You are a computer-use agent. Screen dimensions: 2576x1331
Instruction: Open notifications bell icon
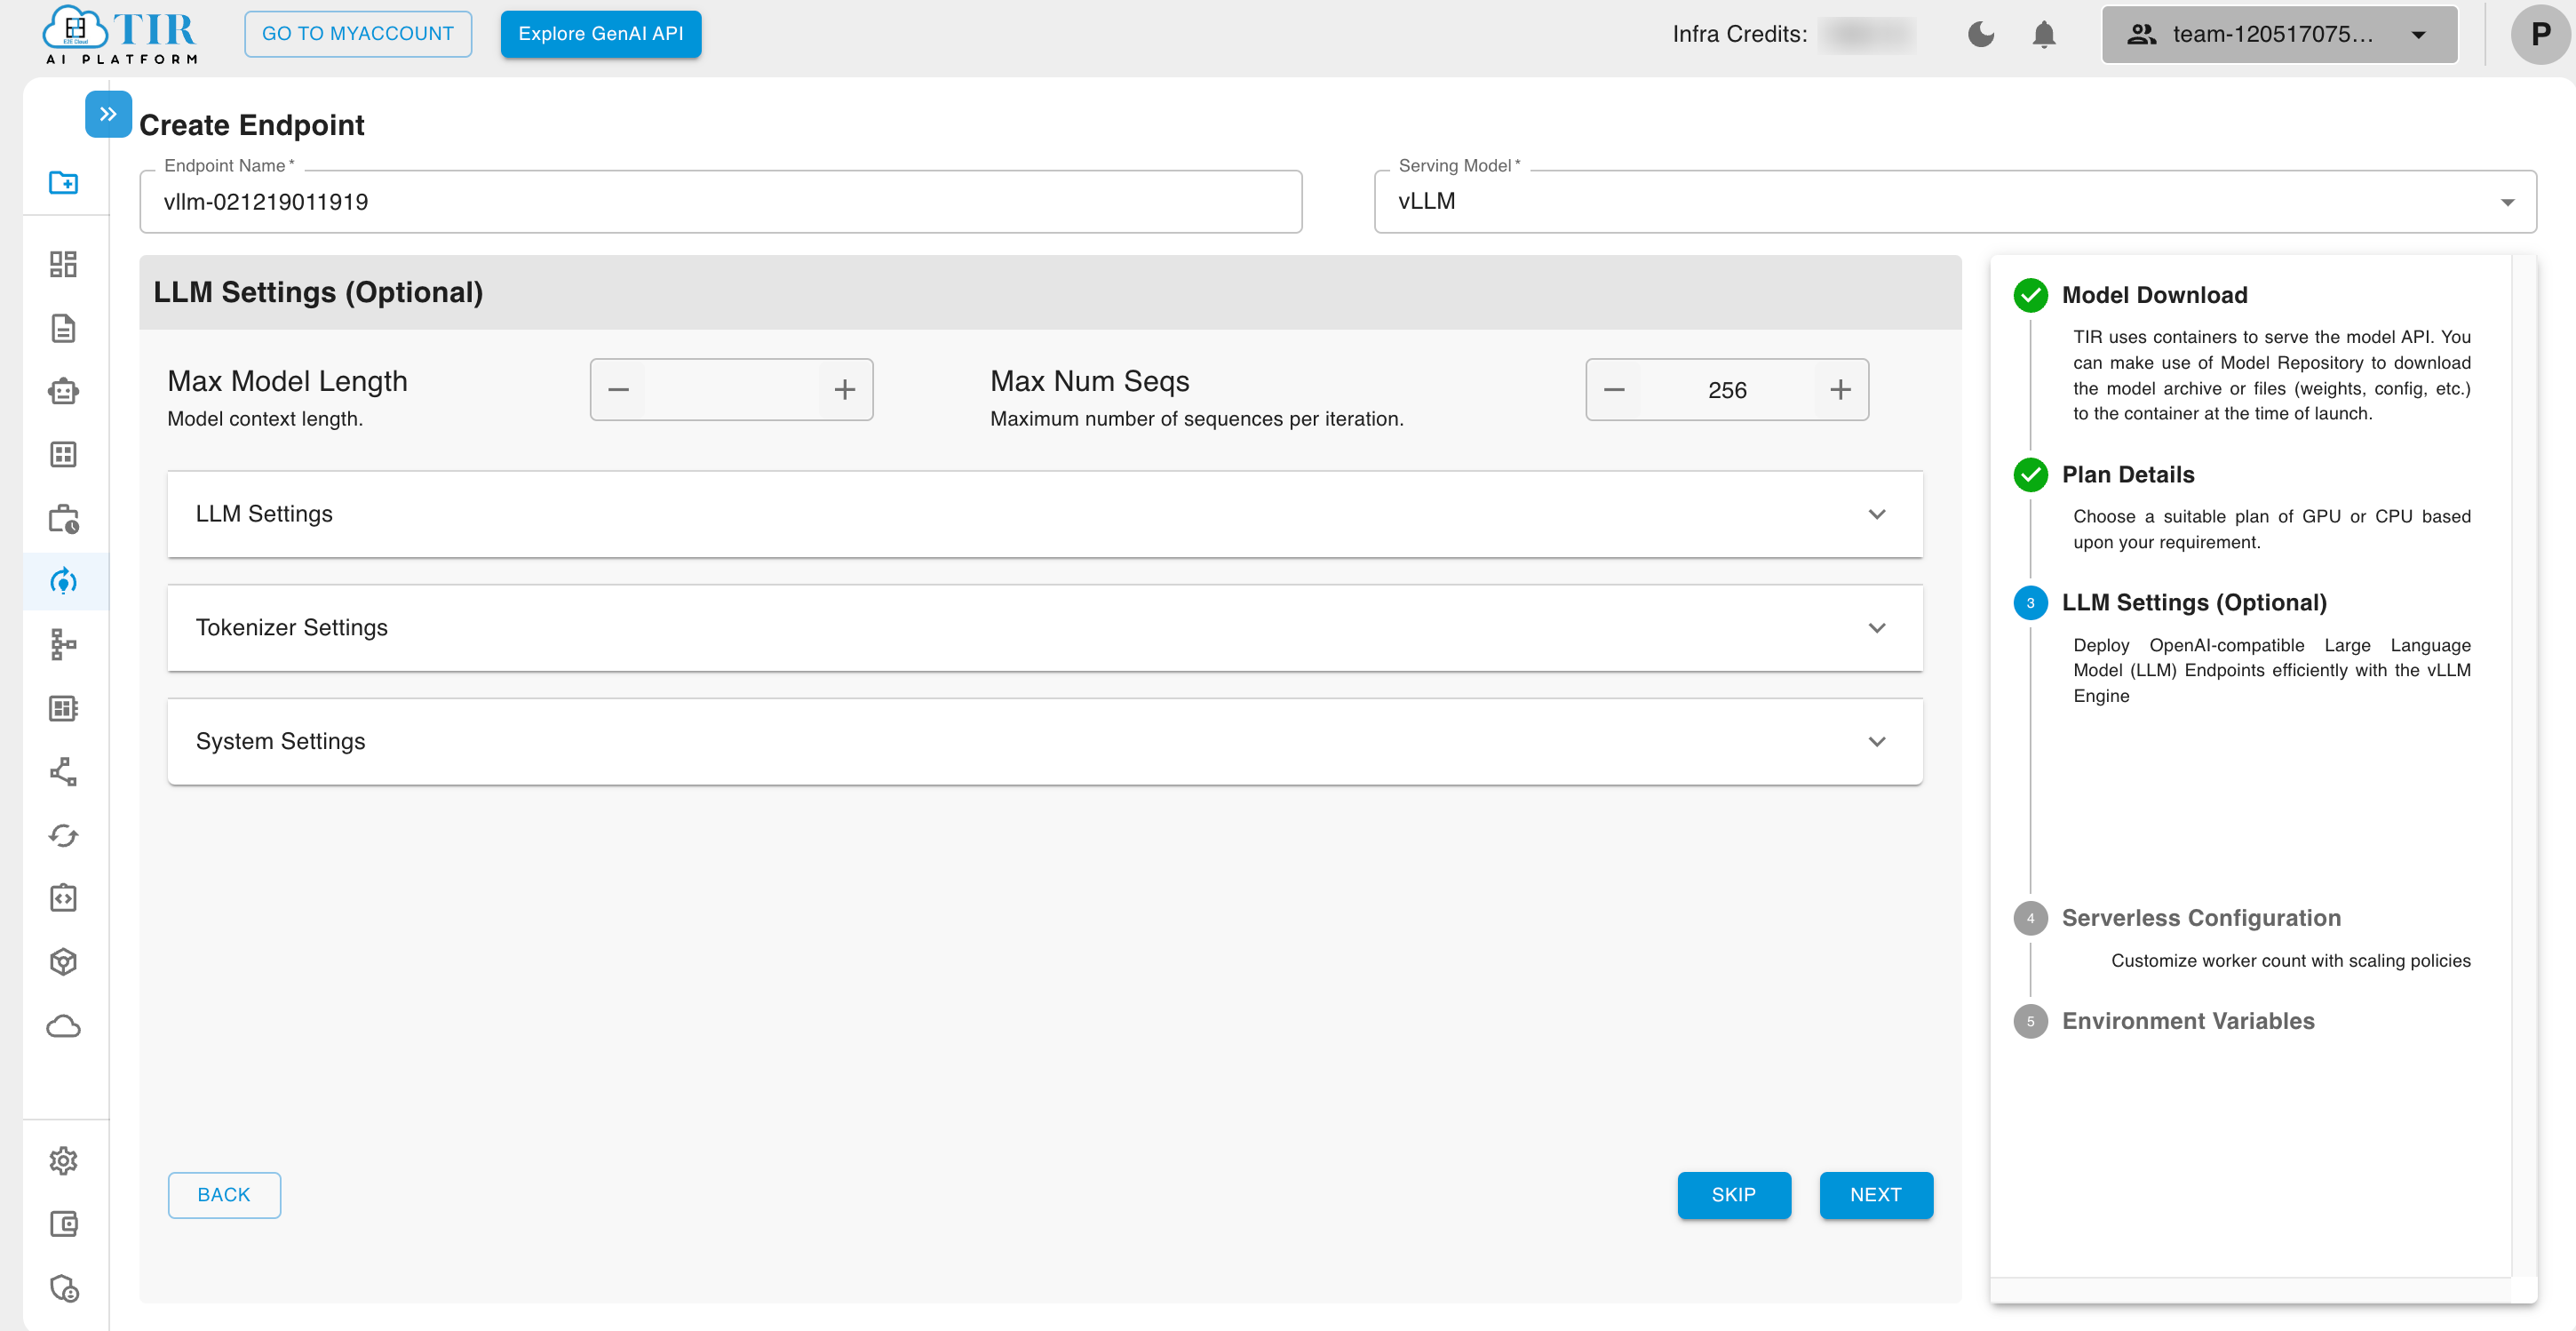pos(2044,34)
